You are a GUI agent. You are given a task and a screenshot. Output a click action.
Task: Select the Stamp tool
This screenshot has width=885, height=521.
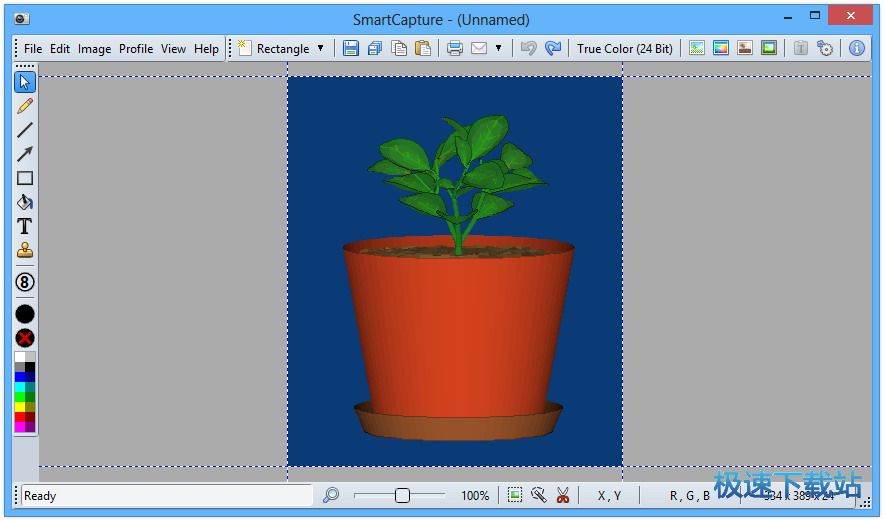tap(25, 250)
